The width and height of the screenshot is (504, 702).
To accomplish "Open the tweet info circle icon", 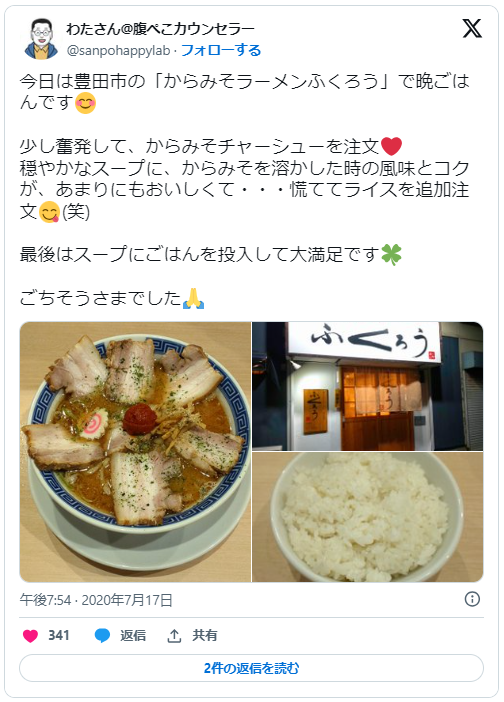I will [x=472, y=599].
